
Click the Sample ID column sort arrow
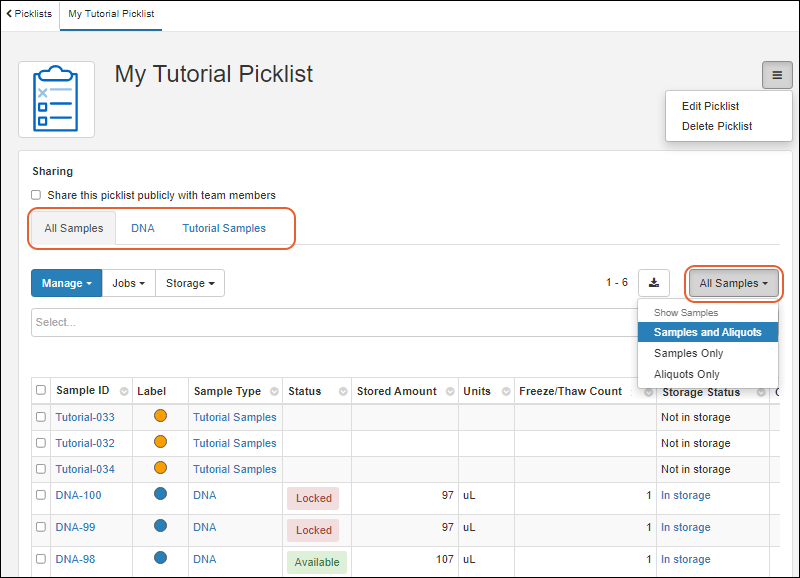click(x=124, y=392)
